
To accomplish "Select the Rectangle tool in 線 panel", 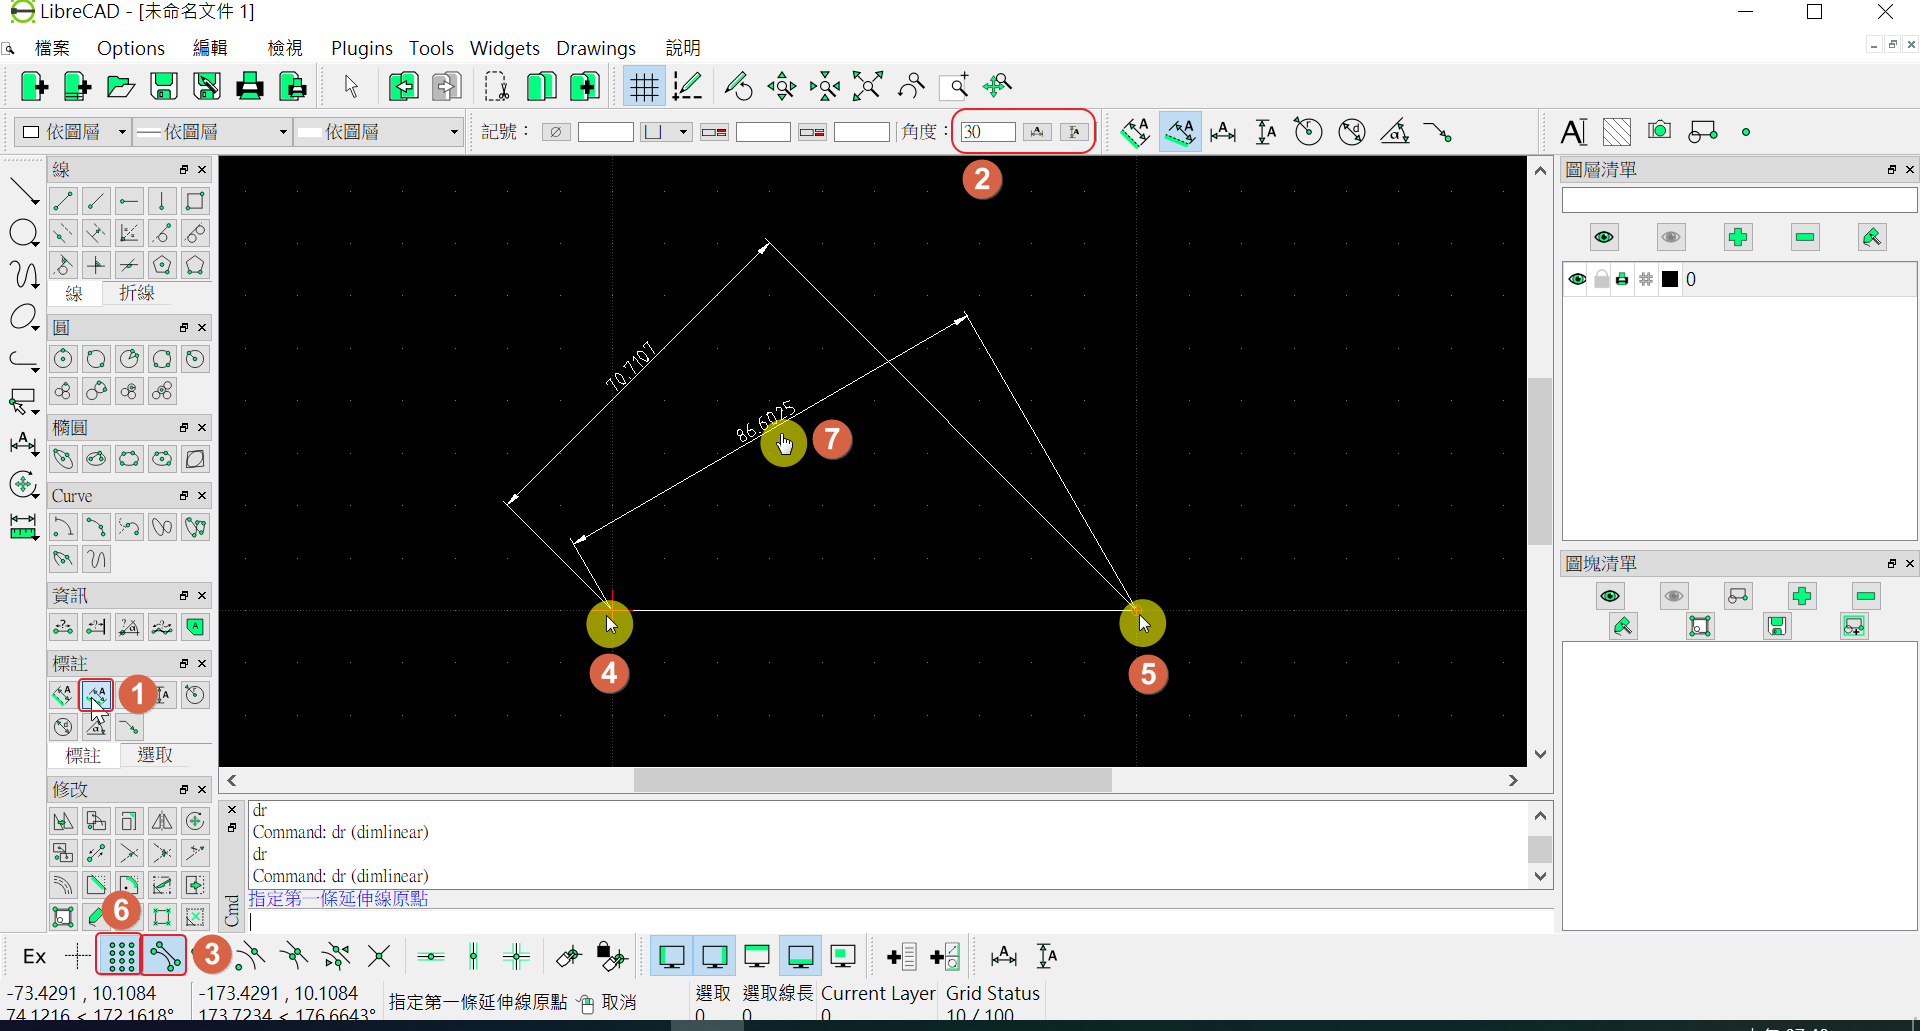I will [x=195, y=201].
